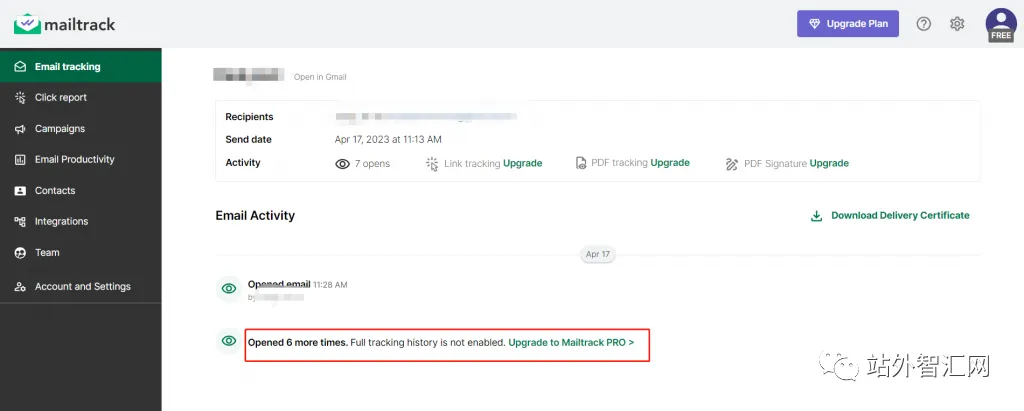Screen dimensions: 1024x411
Task: Open the Contacts card icon
Action: 20,191
